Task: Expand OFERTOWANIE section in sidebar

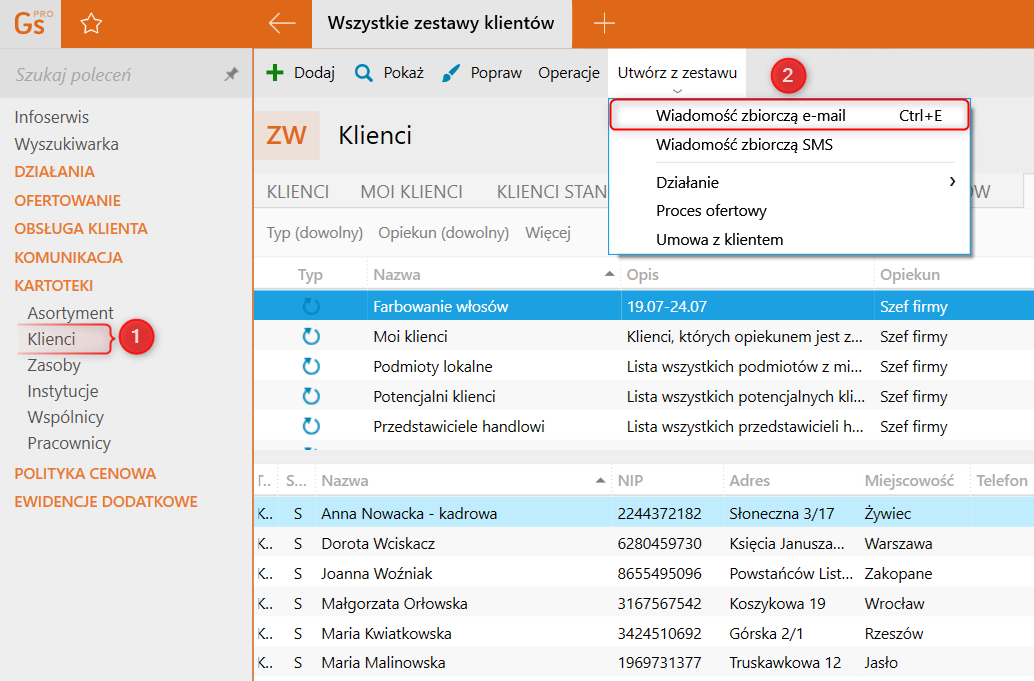Action: point(67,200)
